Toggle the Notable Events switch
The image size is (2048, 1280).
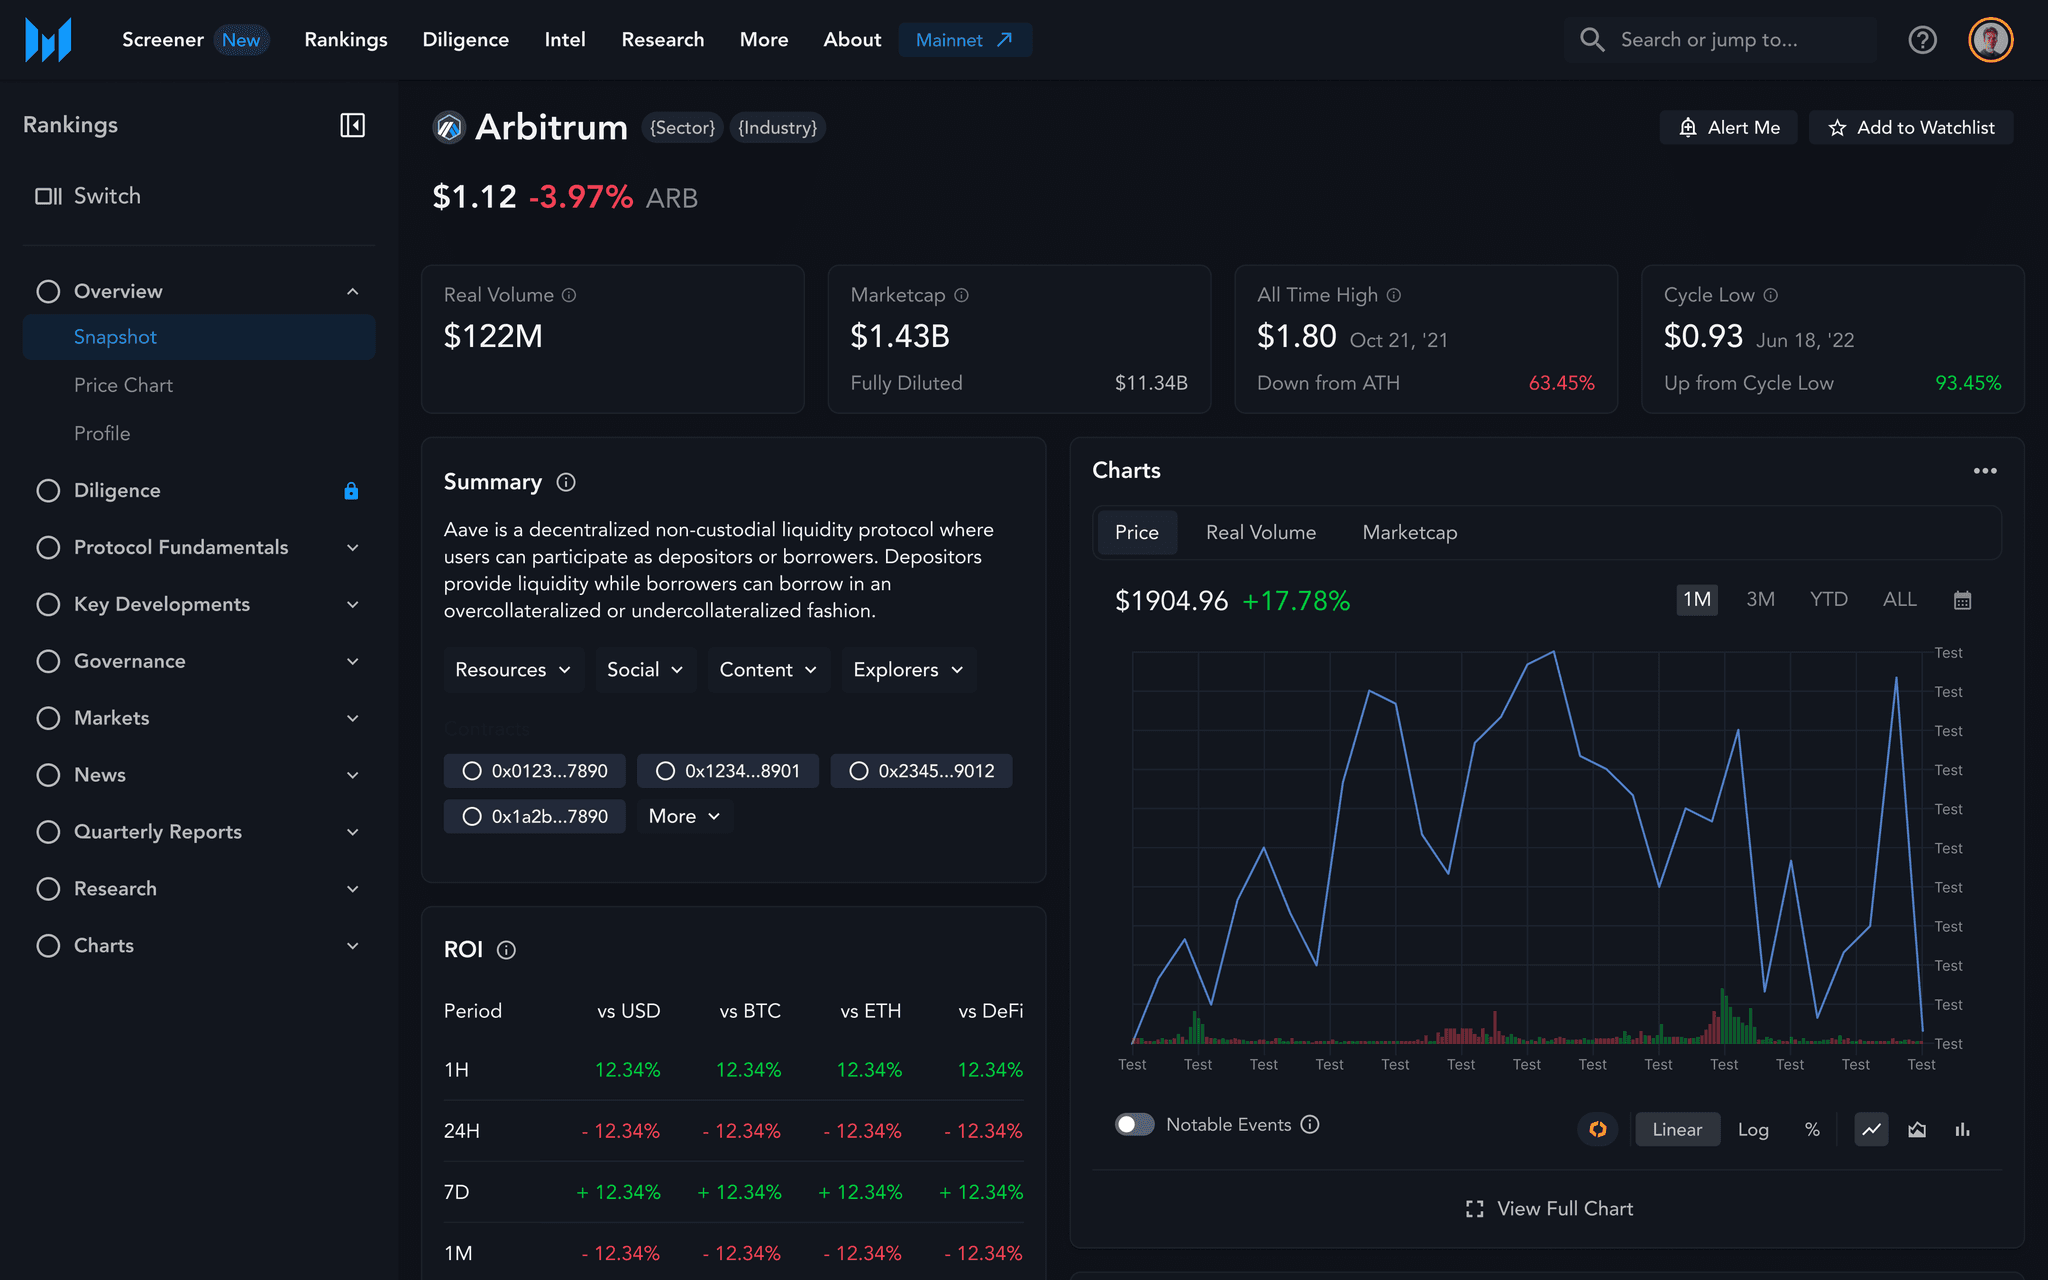pos(1134,1124)
